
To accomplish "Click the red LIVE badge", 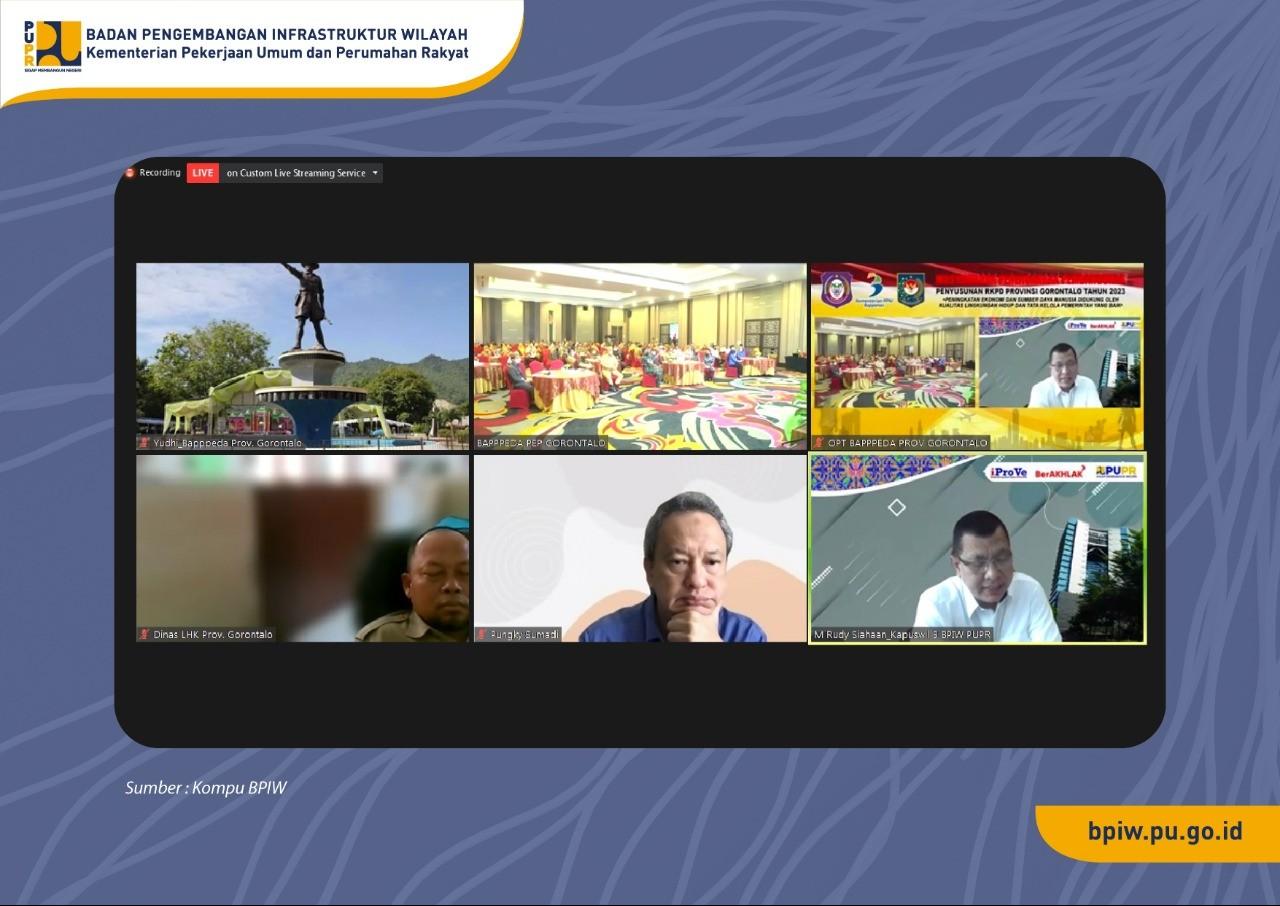I will (203, 173).
